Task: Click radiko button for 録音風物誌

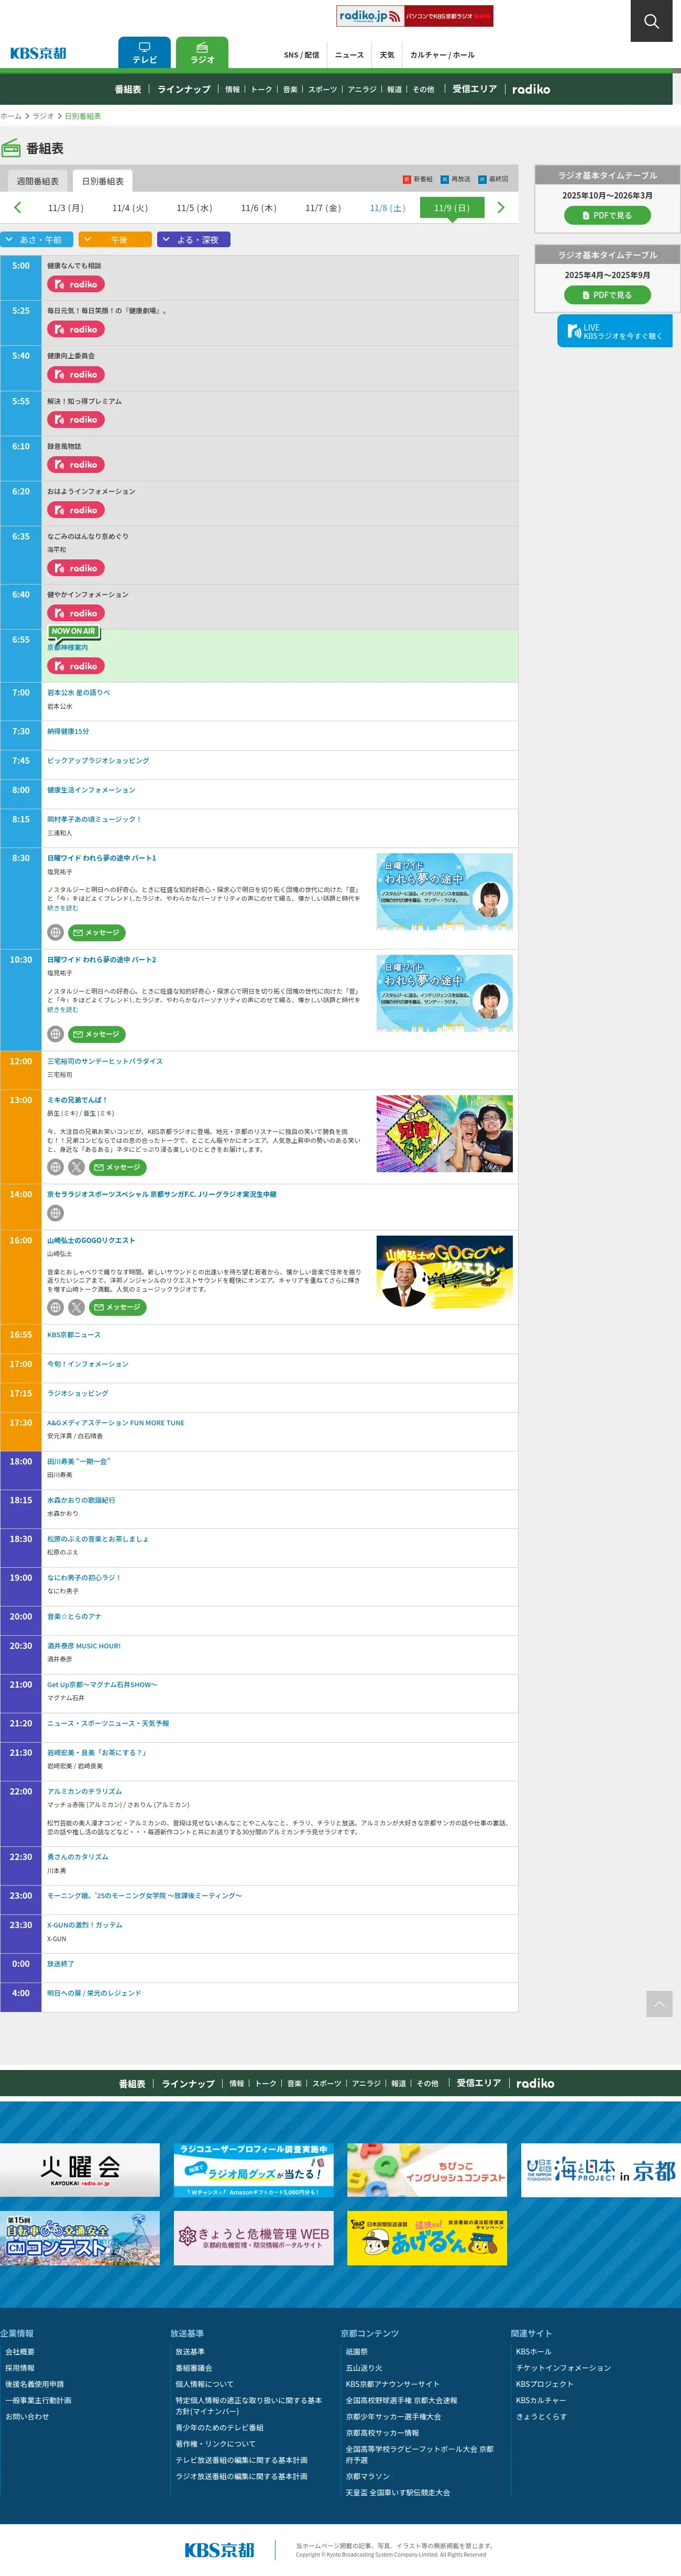Action: 76,464
